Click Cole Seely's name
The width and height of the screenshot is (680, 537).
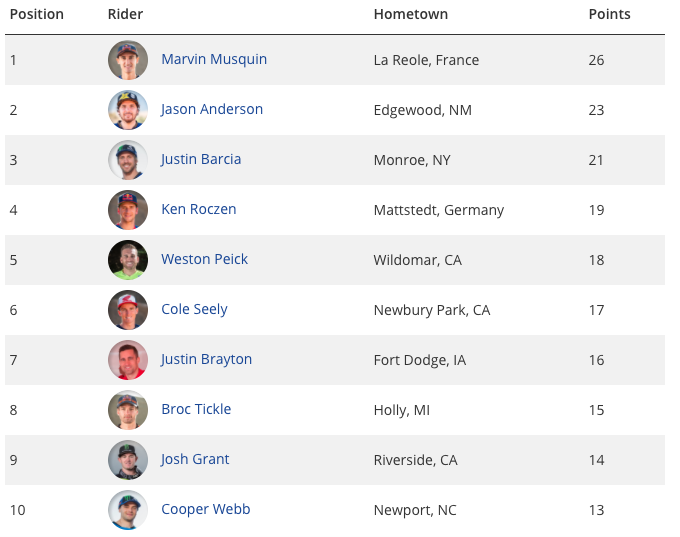[194, 309]
